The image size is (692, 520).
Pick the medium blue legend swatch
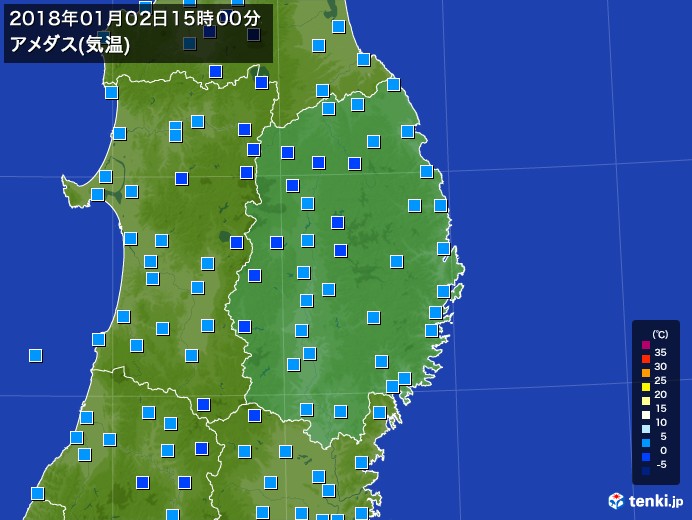click(646, 457)
